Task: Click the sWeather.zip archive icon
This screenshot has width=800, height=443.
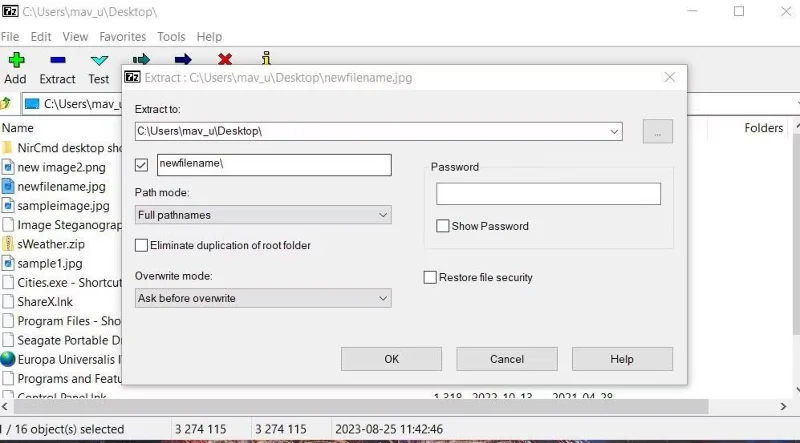Action: pos(8,244)
